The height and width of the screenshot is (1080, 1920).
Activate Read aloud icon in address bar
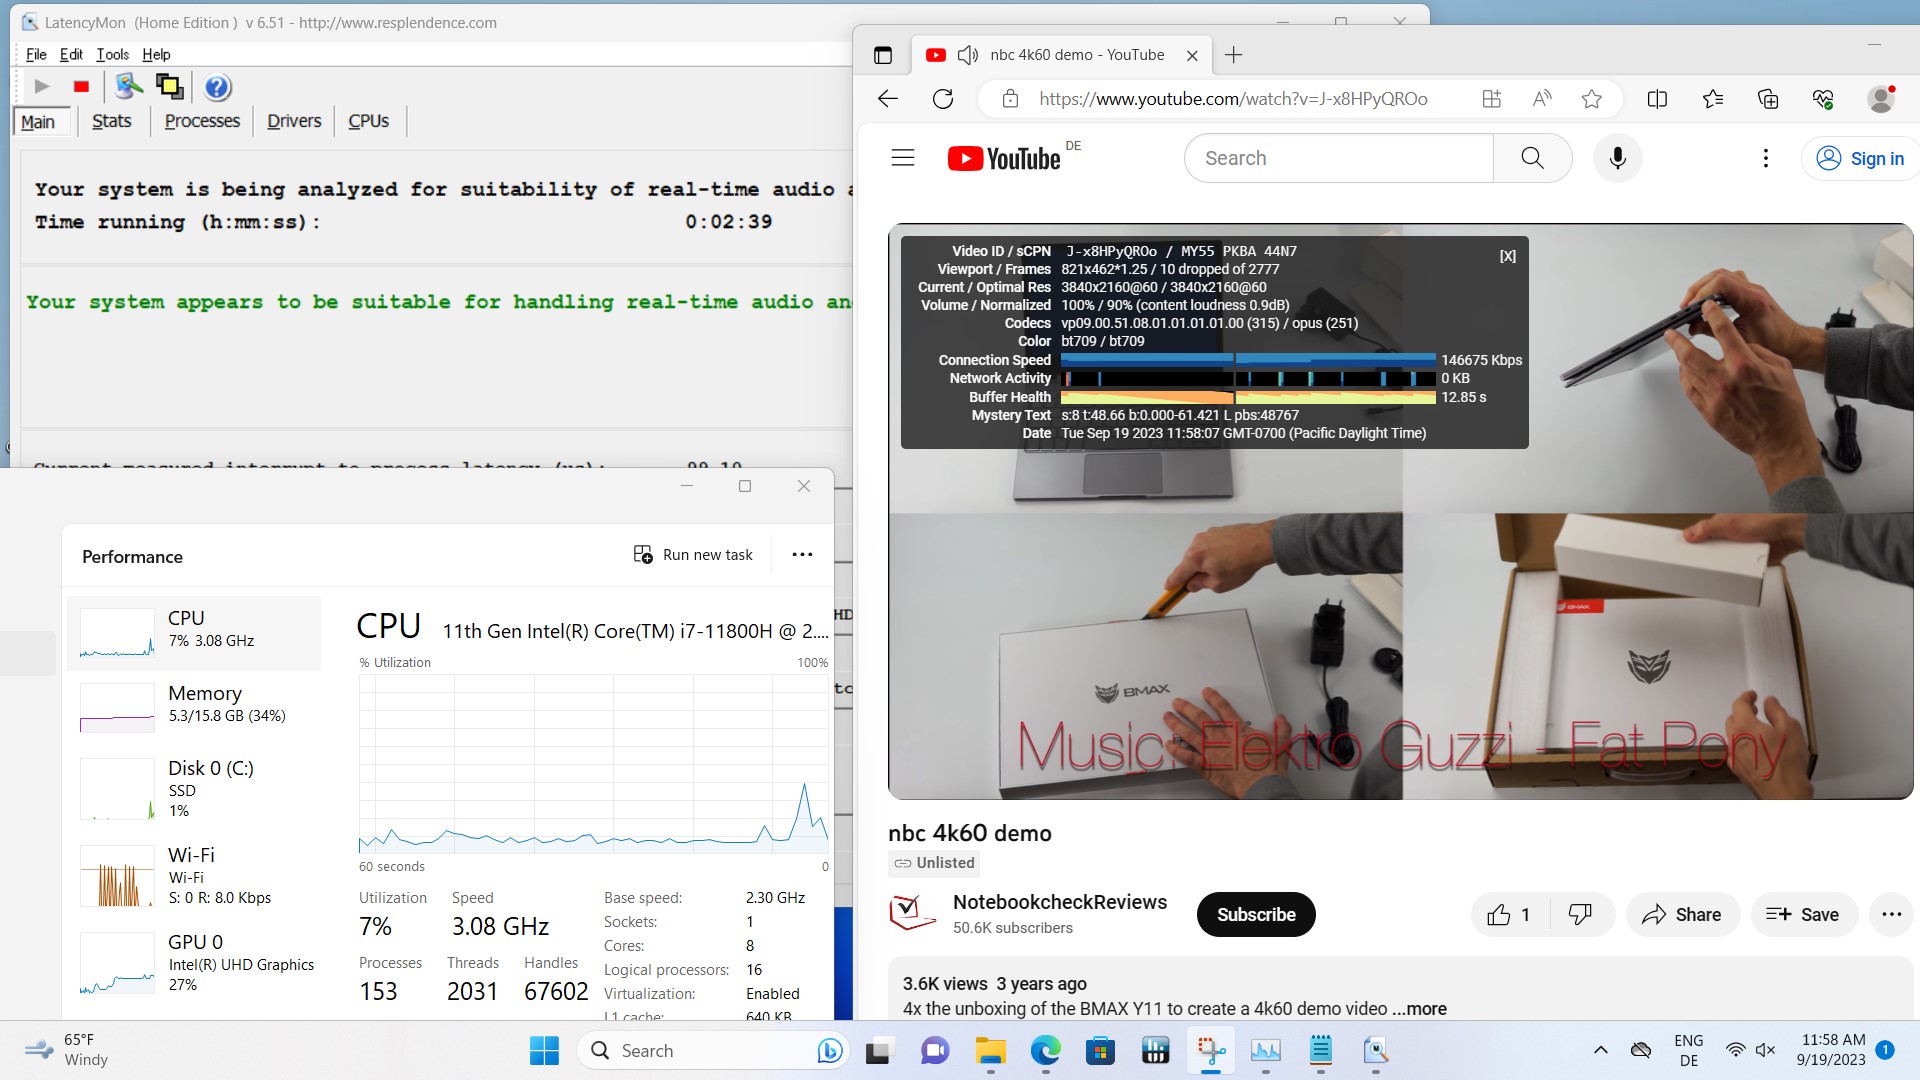pos(1542,99)
